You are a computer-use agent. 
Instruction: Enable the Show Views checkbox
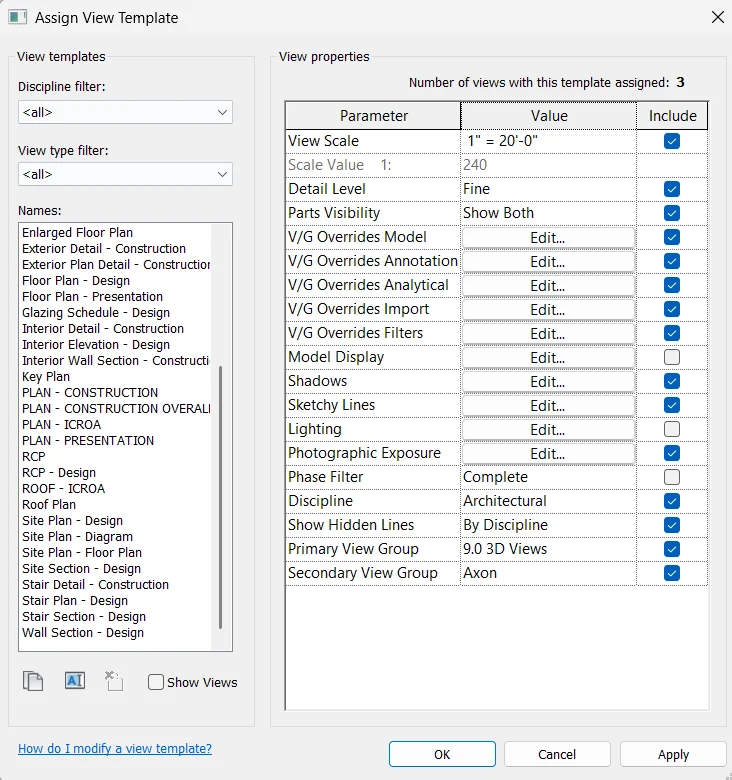156,682
